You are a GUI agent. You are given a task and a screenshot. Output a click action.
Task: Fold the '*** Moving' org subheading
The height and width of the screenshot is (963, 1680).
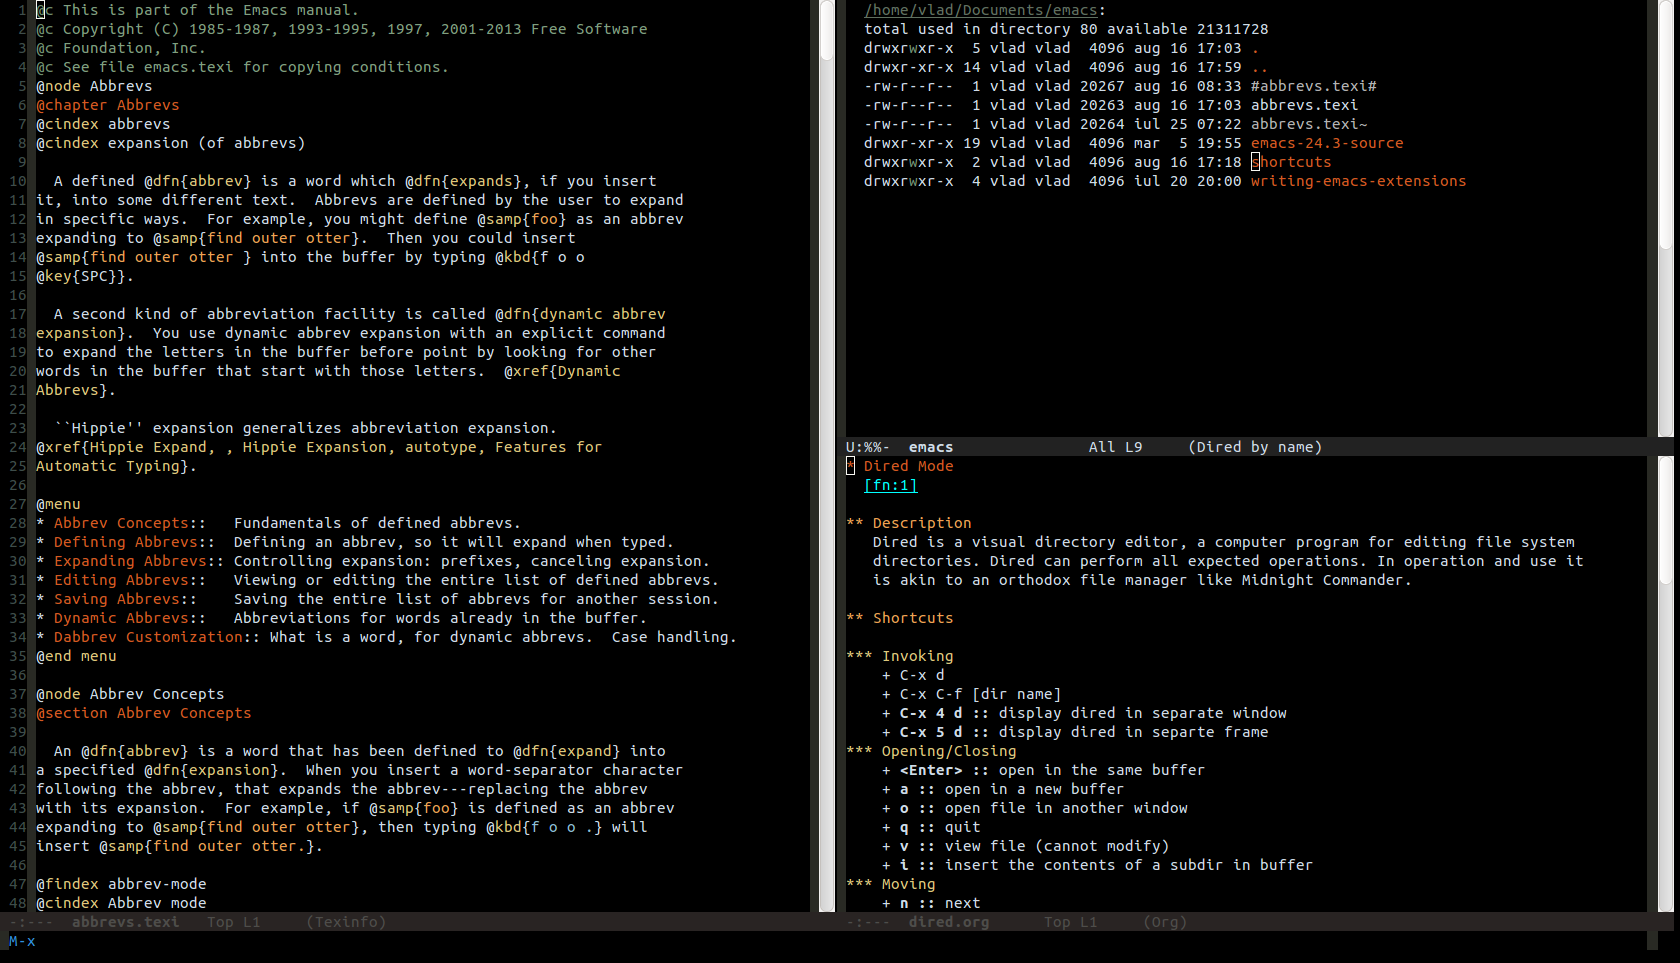click(891, 884)
